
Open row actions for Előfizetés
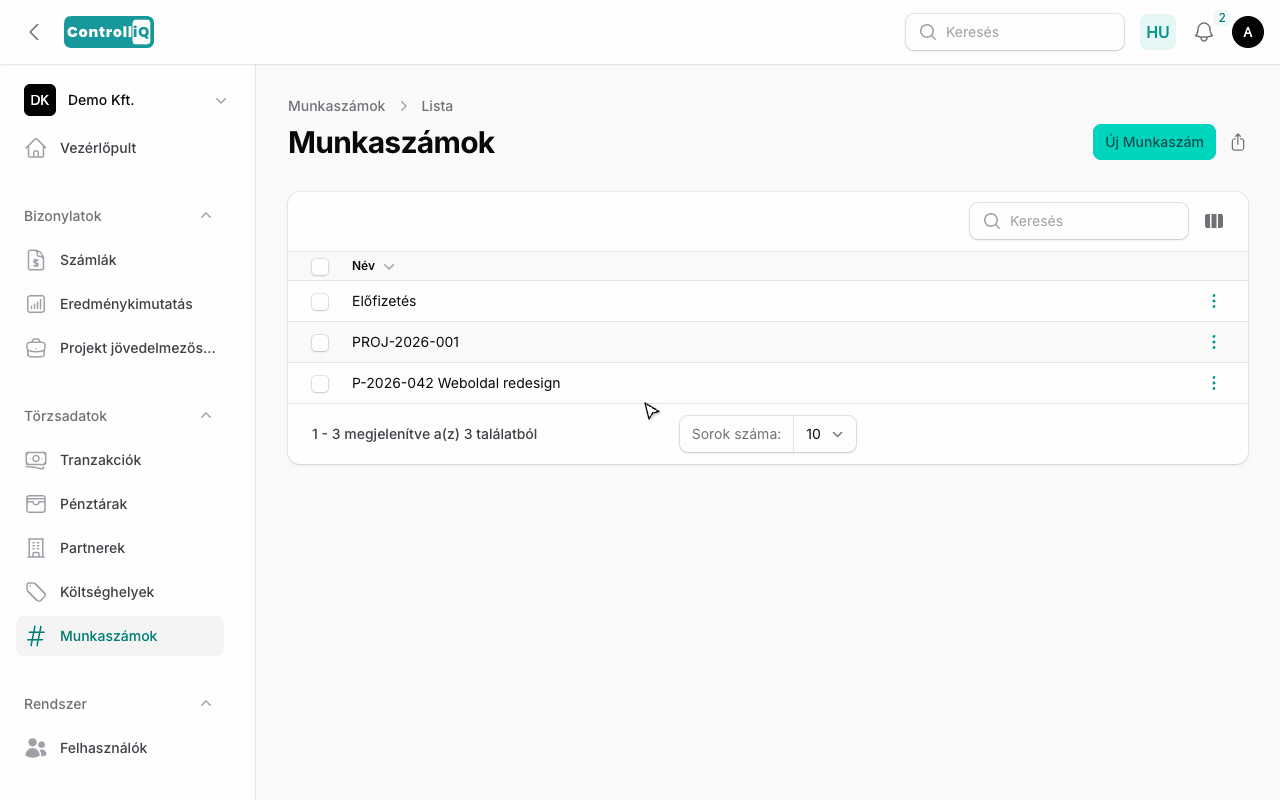[x=1214, y=301]
